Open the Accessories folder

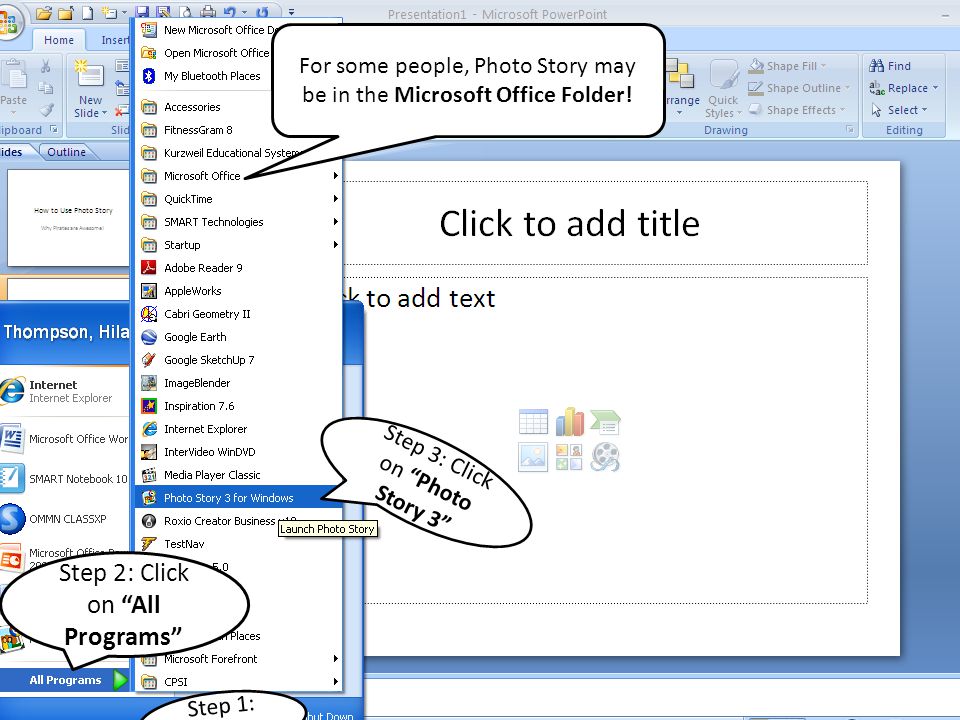click(x=203, y=107)
